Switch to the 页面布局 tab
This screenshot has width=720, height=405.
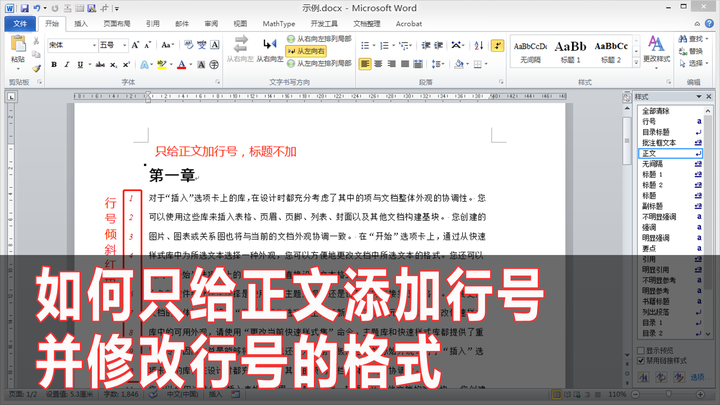click(117, 24)
